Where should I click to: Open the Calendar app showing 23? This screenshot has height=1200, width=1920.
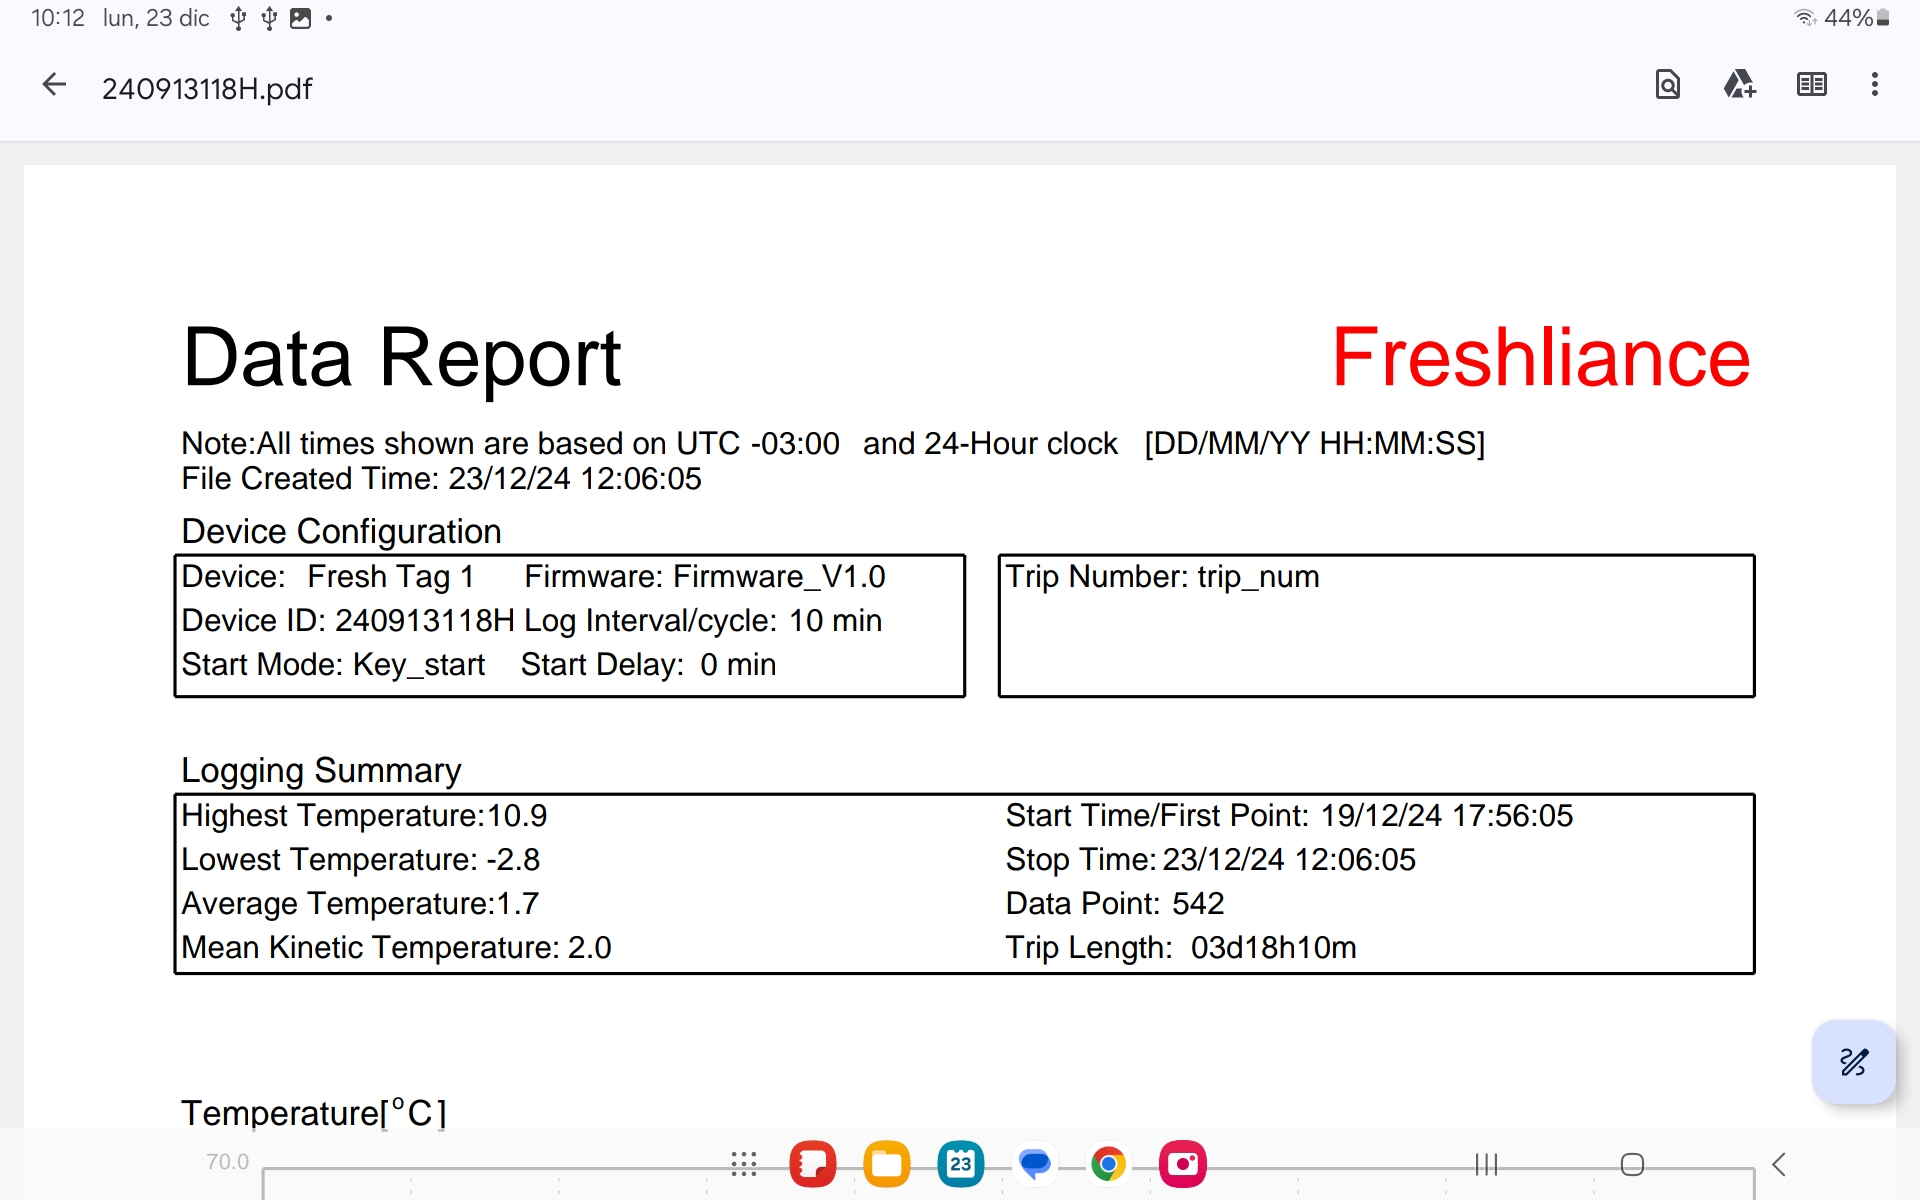coord(960,1164)
